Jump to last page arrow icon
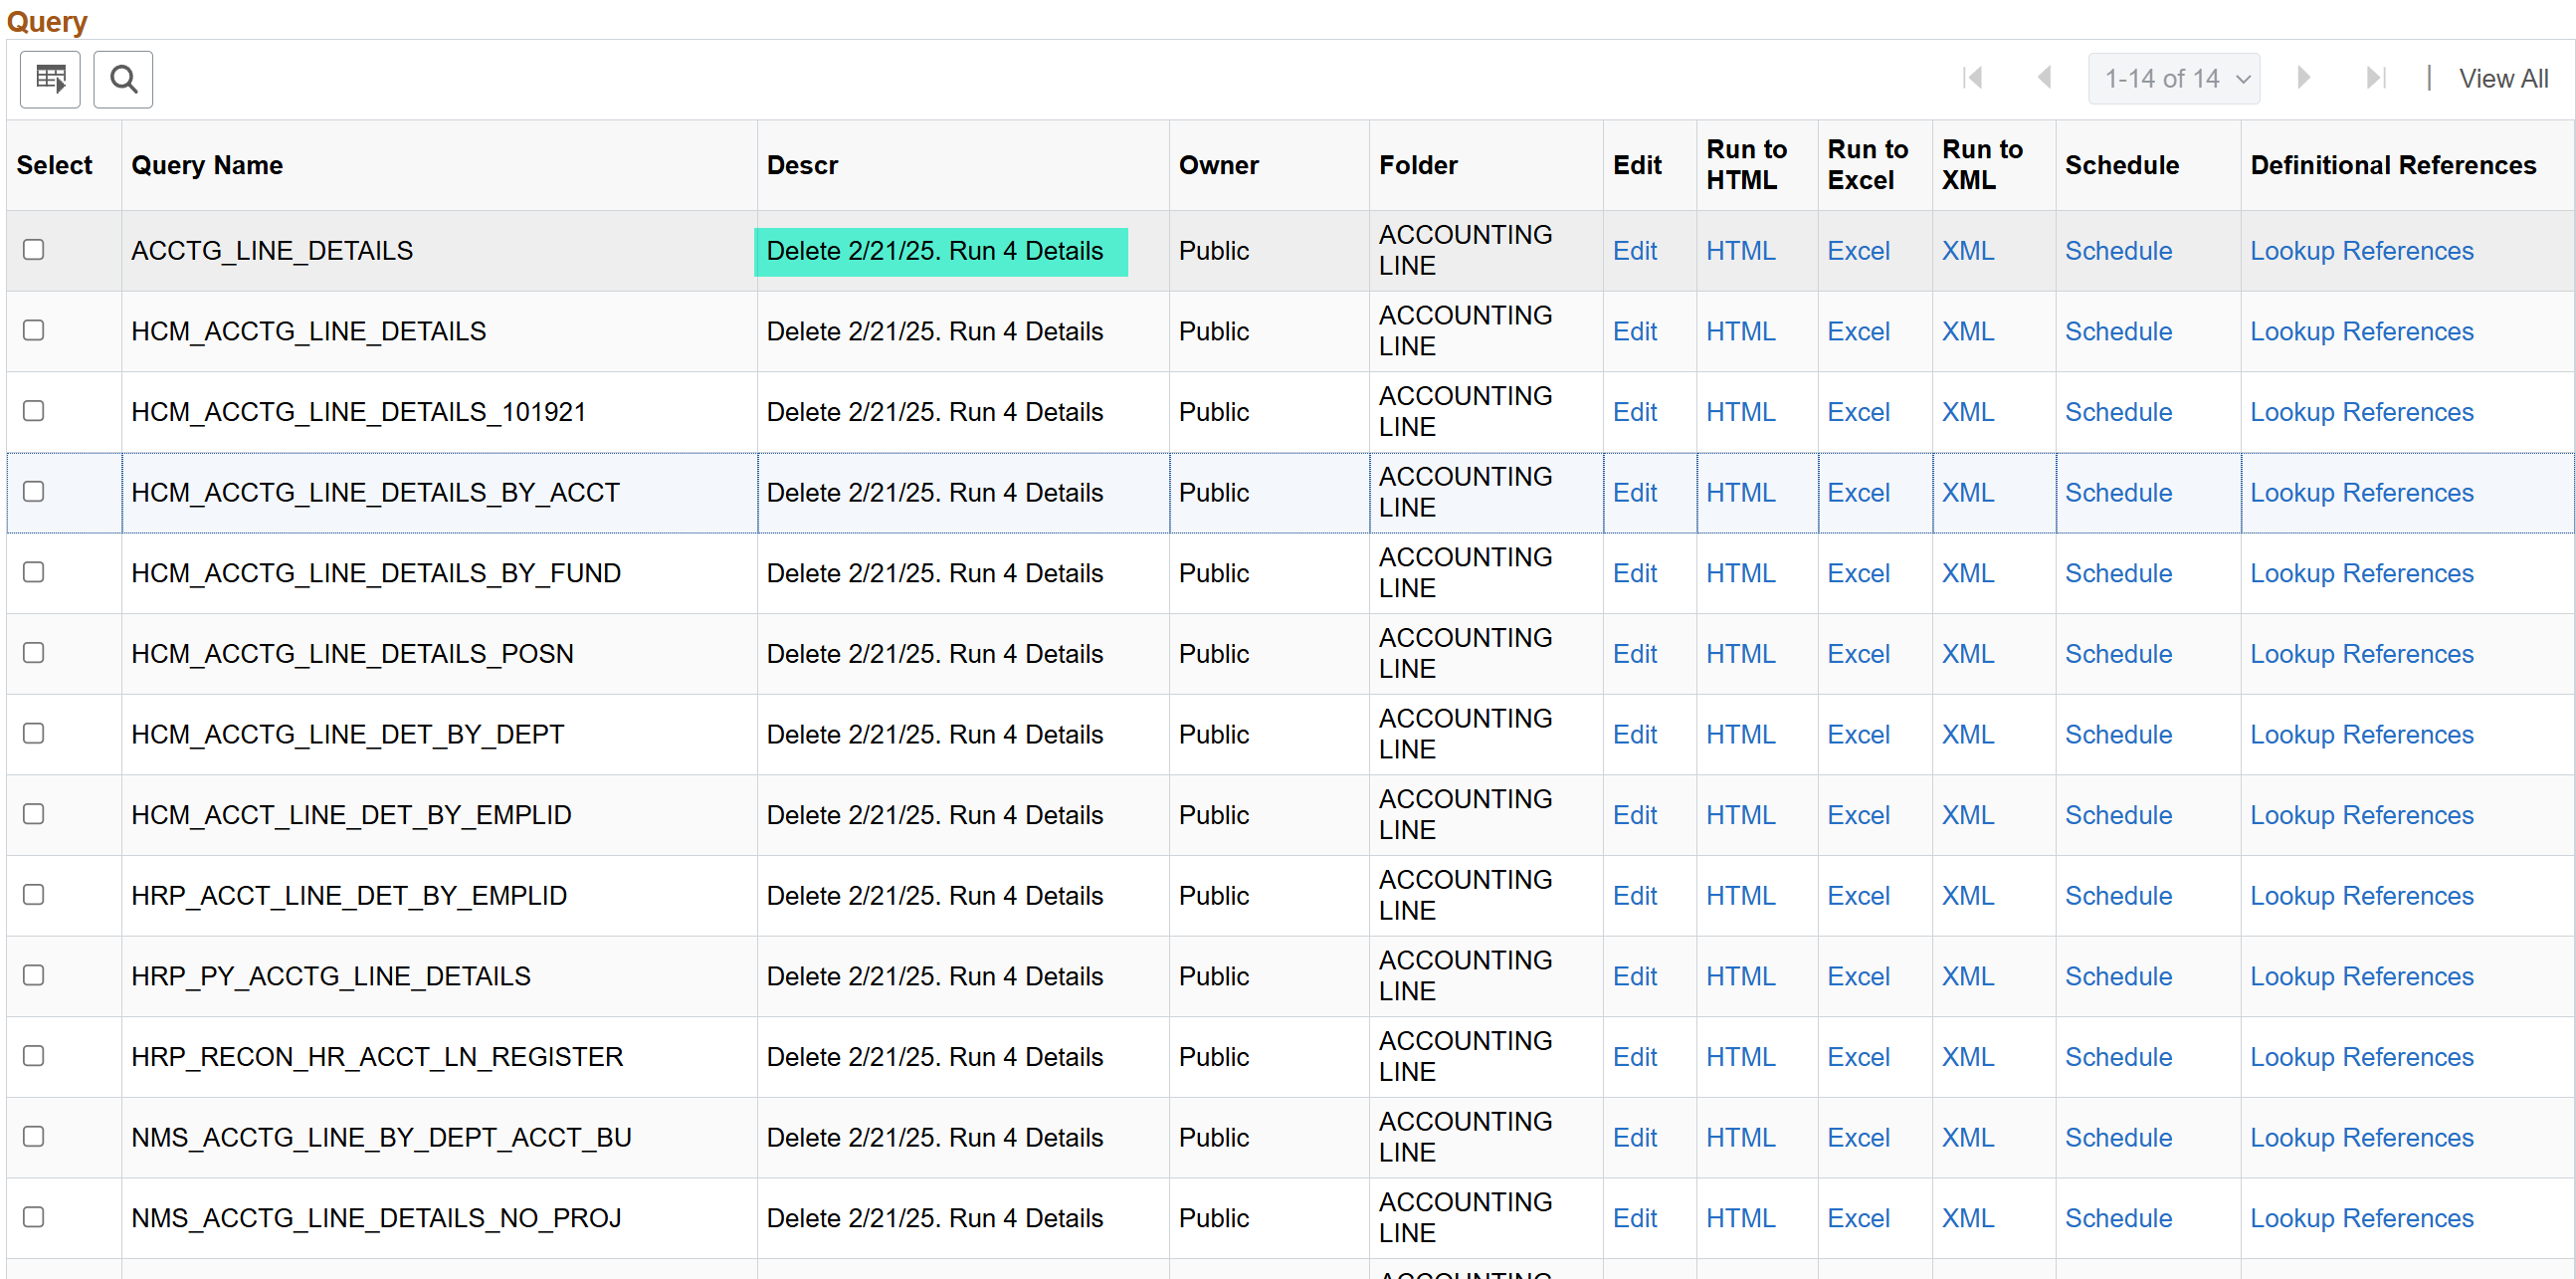2576x1279 pixels. click(x=2376, y=78)
